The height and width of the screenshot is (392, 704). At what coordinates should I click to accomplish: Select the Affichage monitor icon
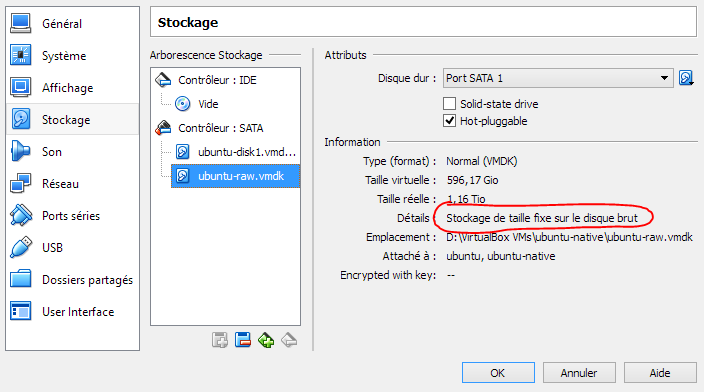point(21,87)
